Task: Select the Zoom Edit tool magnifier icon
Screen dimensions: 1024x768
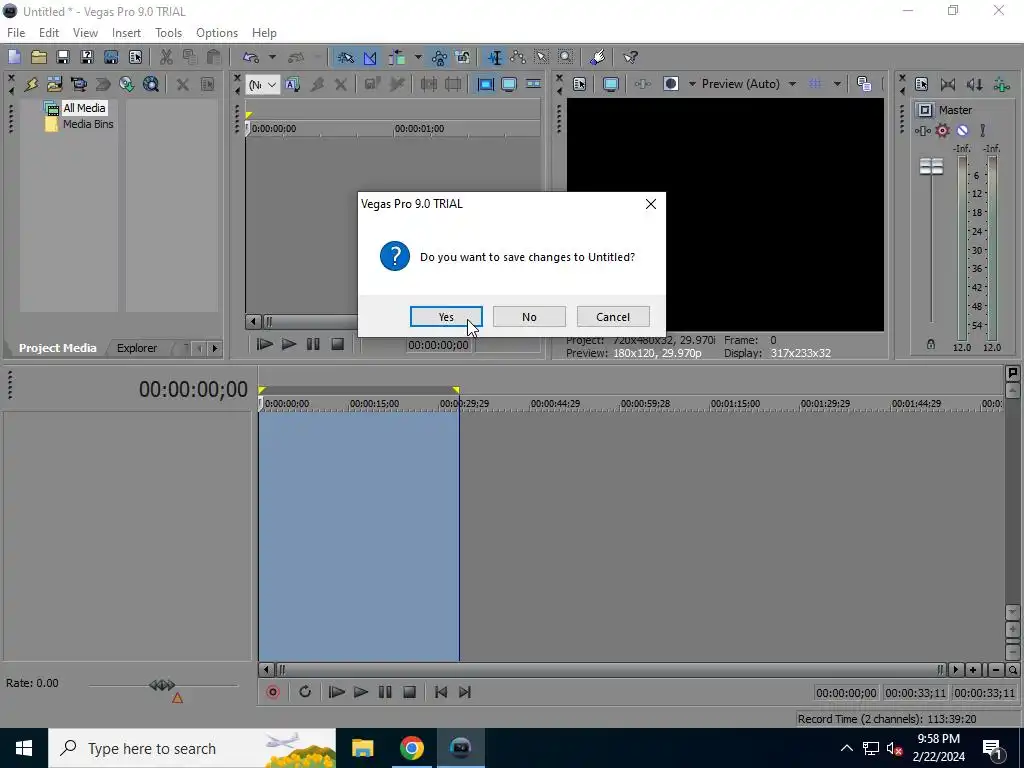Action: (x=566, y=57)
